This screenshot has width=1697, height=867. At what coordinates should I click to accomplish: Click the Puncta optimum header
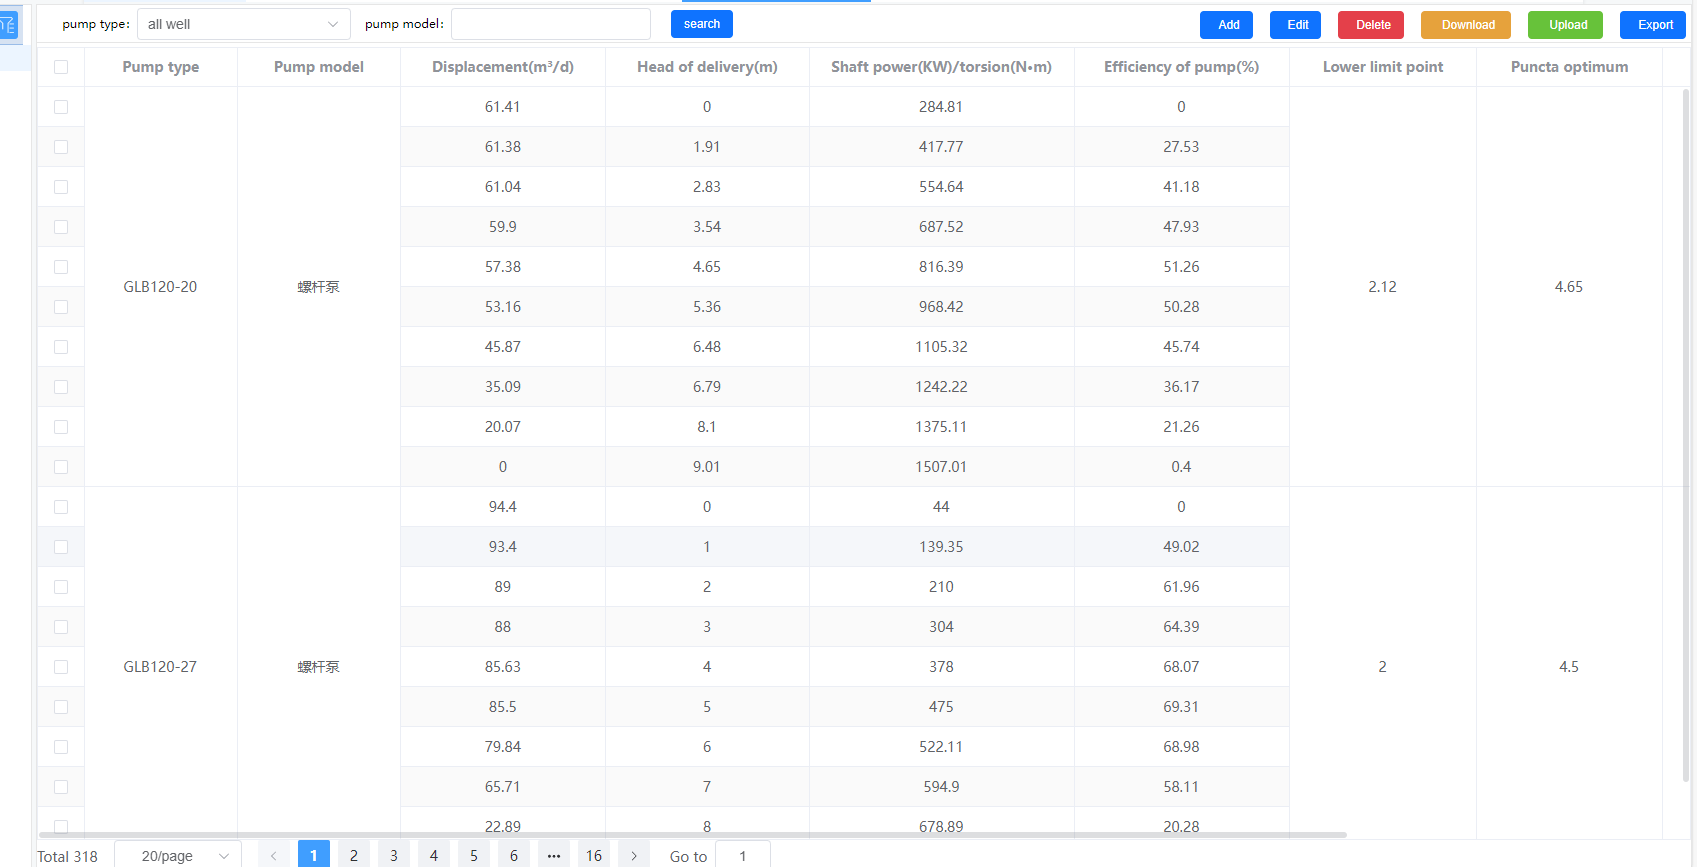(1569, 67)
